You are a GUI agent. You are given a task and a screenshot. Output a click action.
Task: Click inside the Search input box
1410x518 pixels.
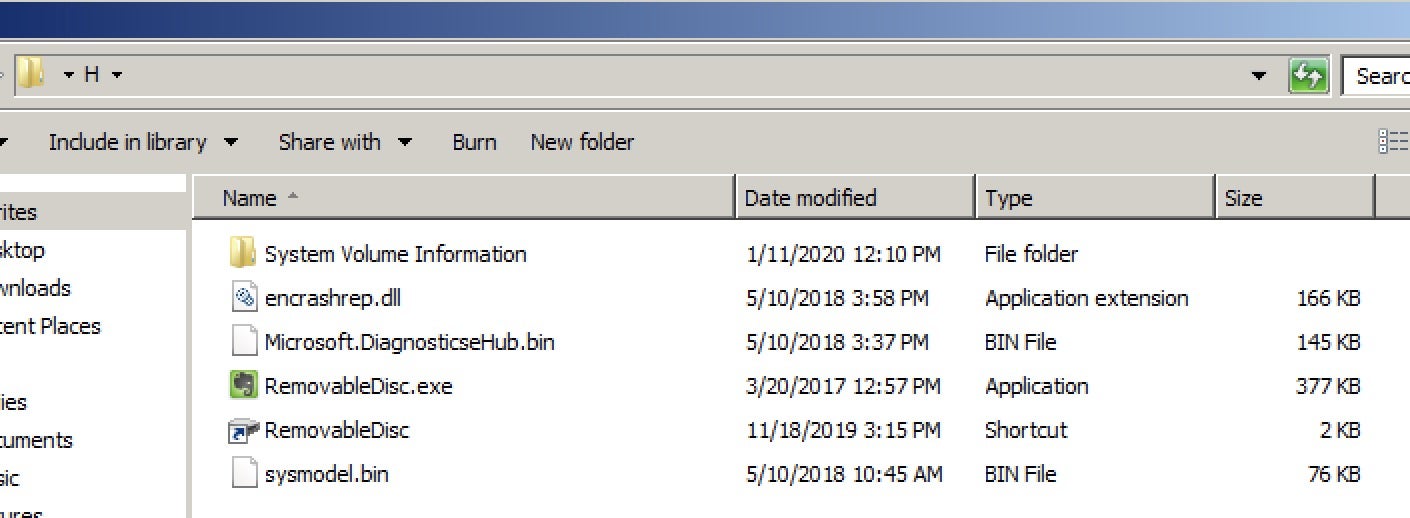1380,76
